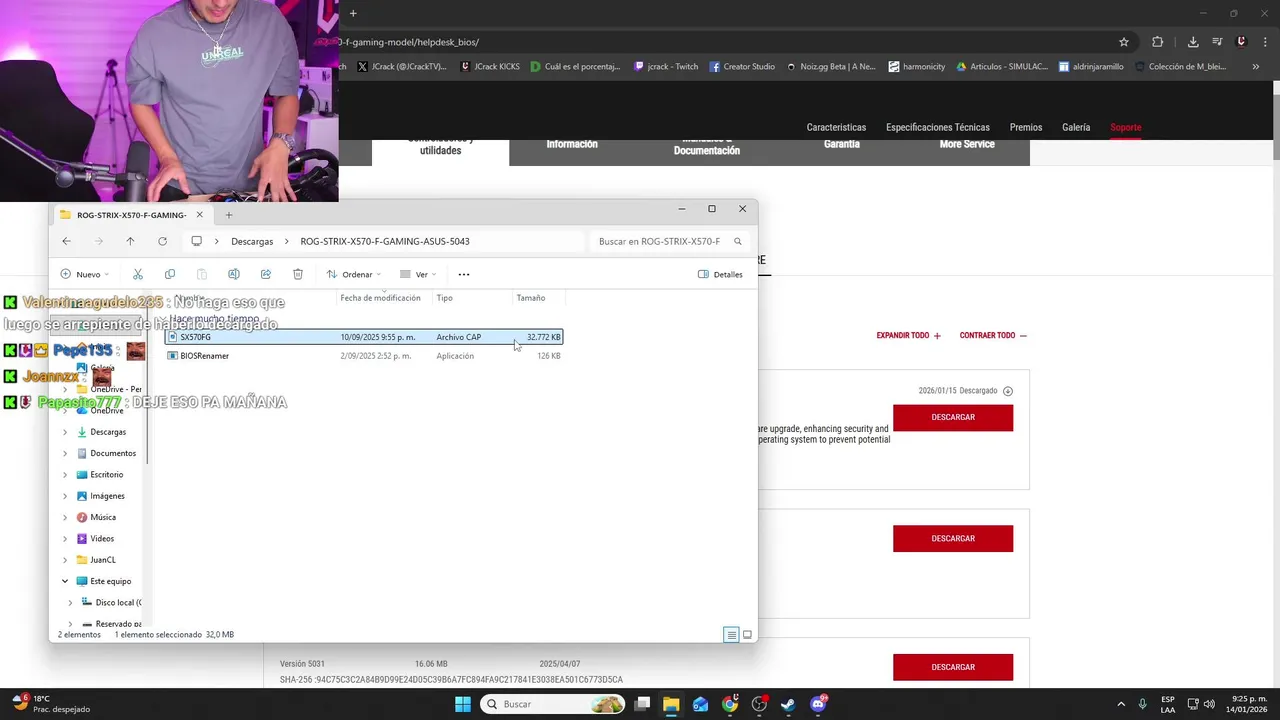Click the search magnifier in Explorer
The width and height of the screenshot is (1280, 720).
pyautogui.click(x=738, y=241)
